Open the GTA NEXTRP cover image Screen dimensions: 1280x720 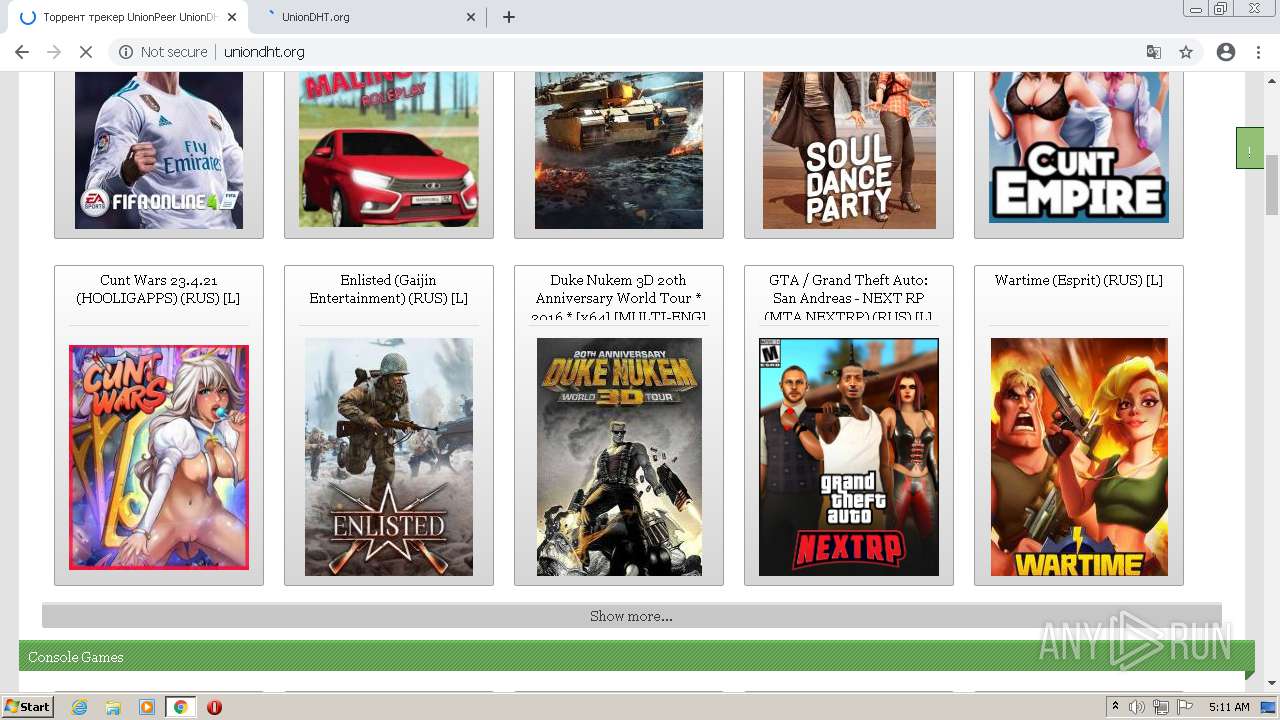pyautogui.click(x=849, y=457)
